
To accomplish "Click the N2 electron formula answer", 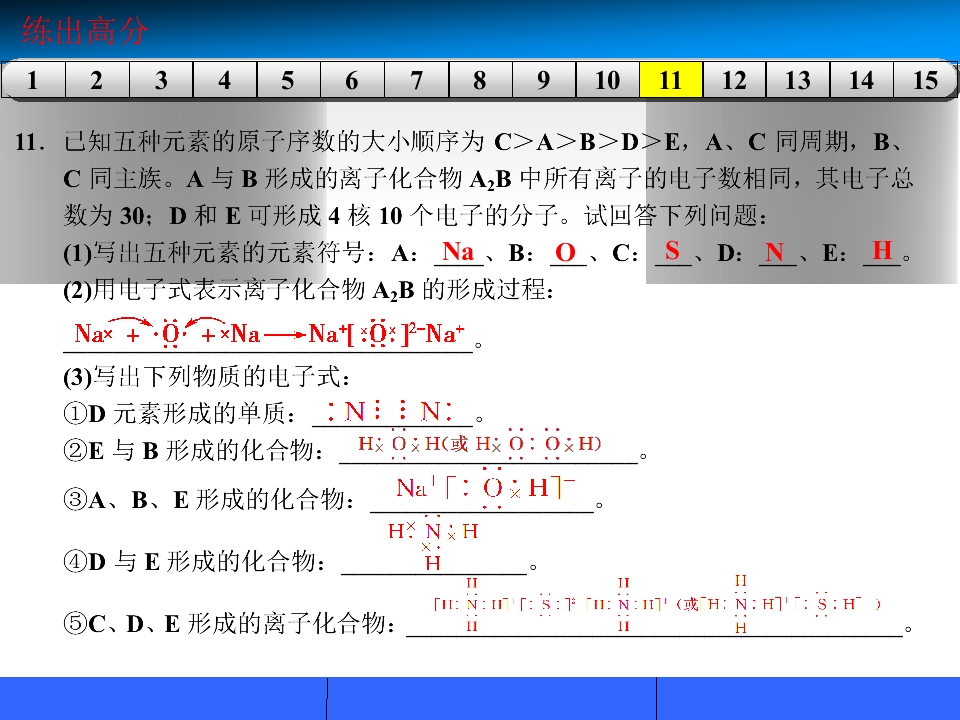I will [x=390, y=411].
